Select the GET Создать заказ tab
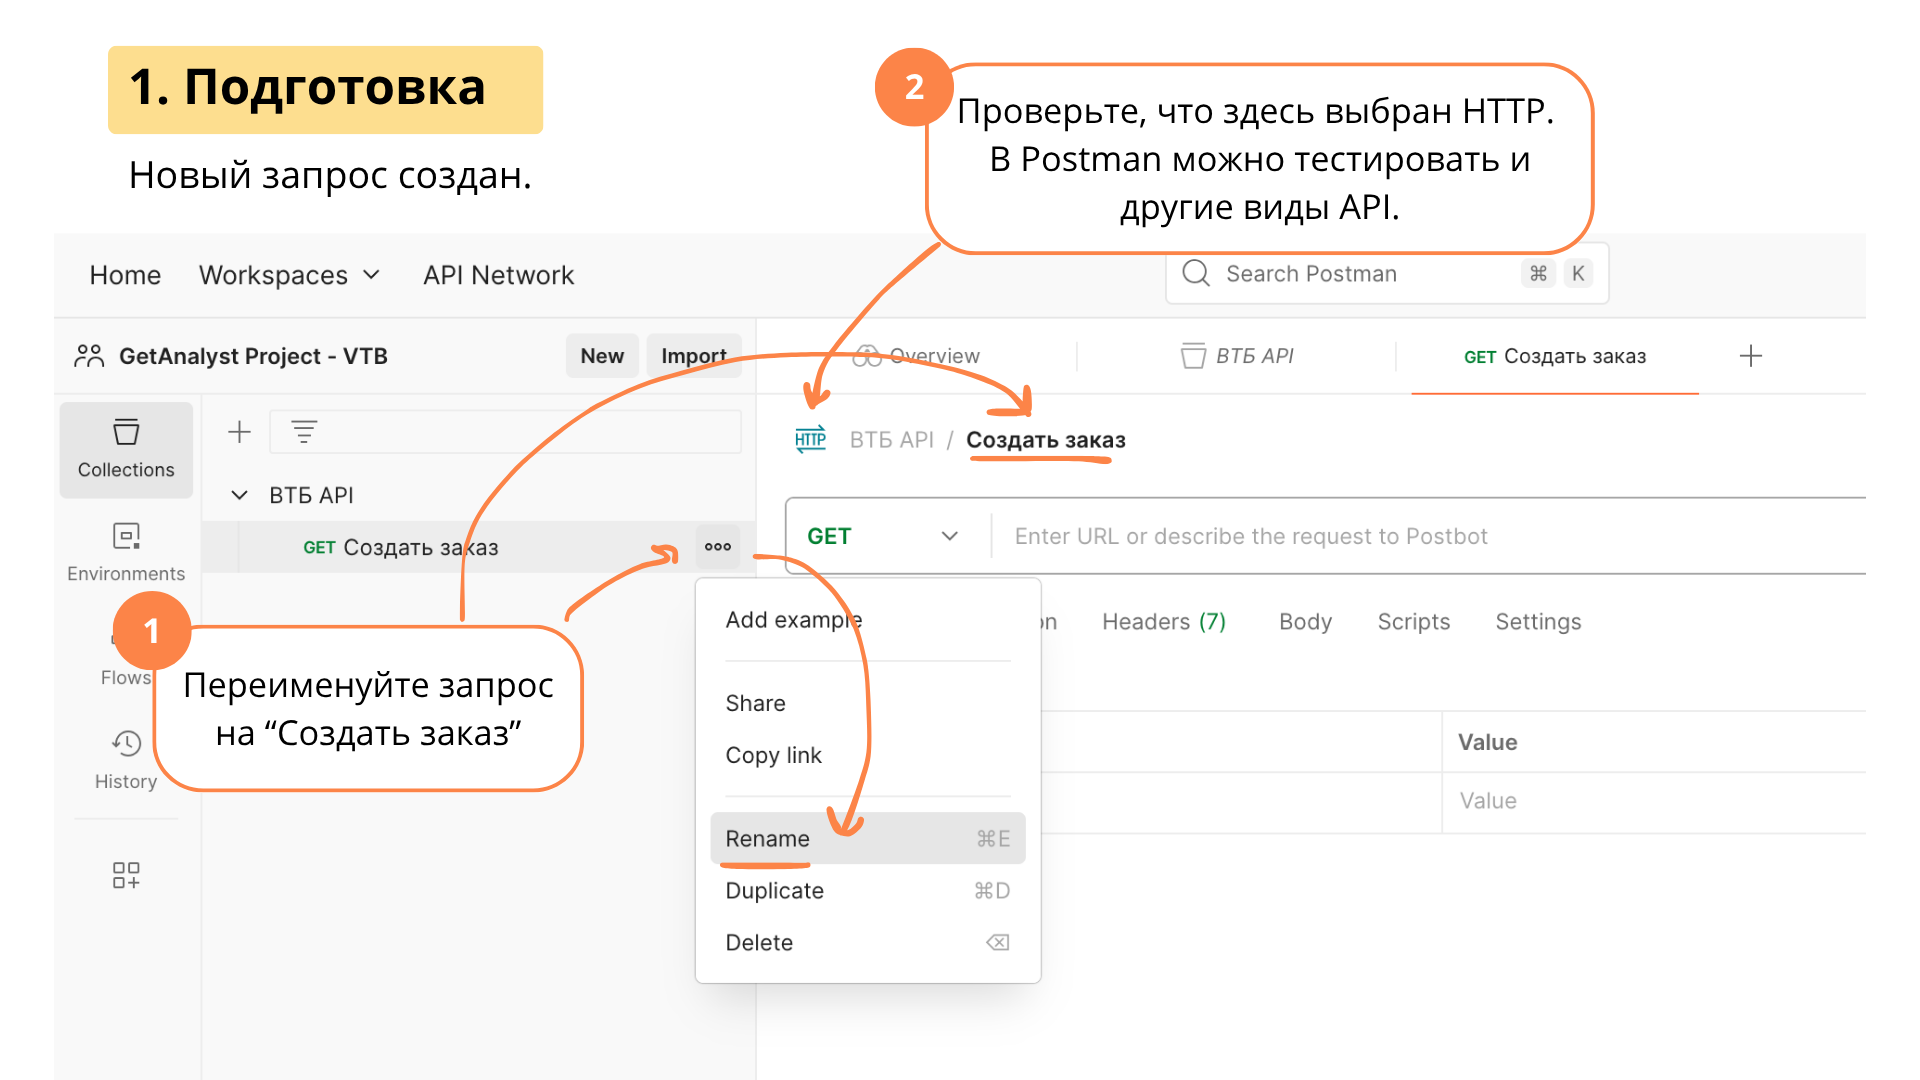The image size is (1920, 1080). click(1555, 356)
